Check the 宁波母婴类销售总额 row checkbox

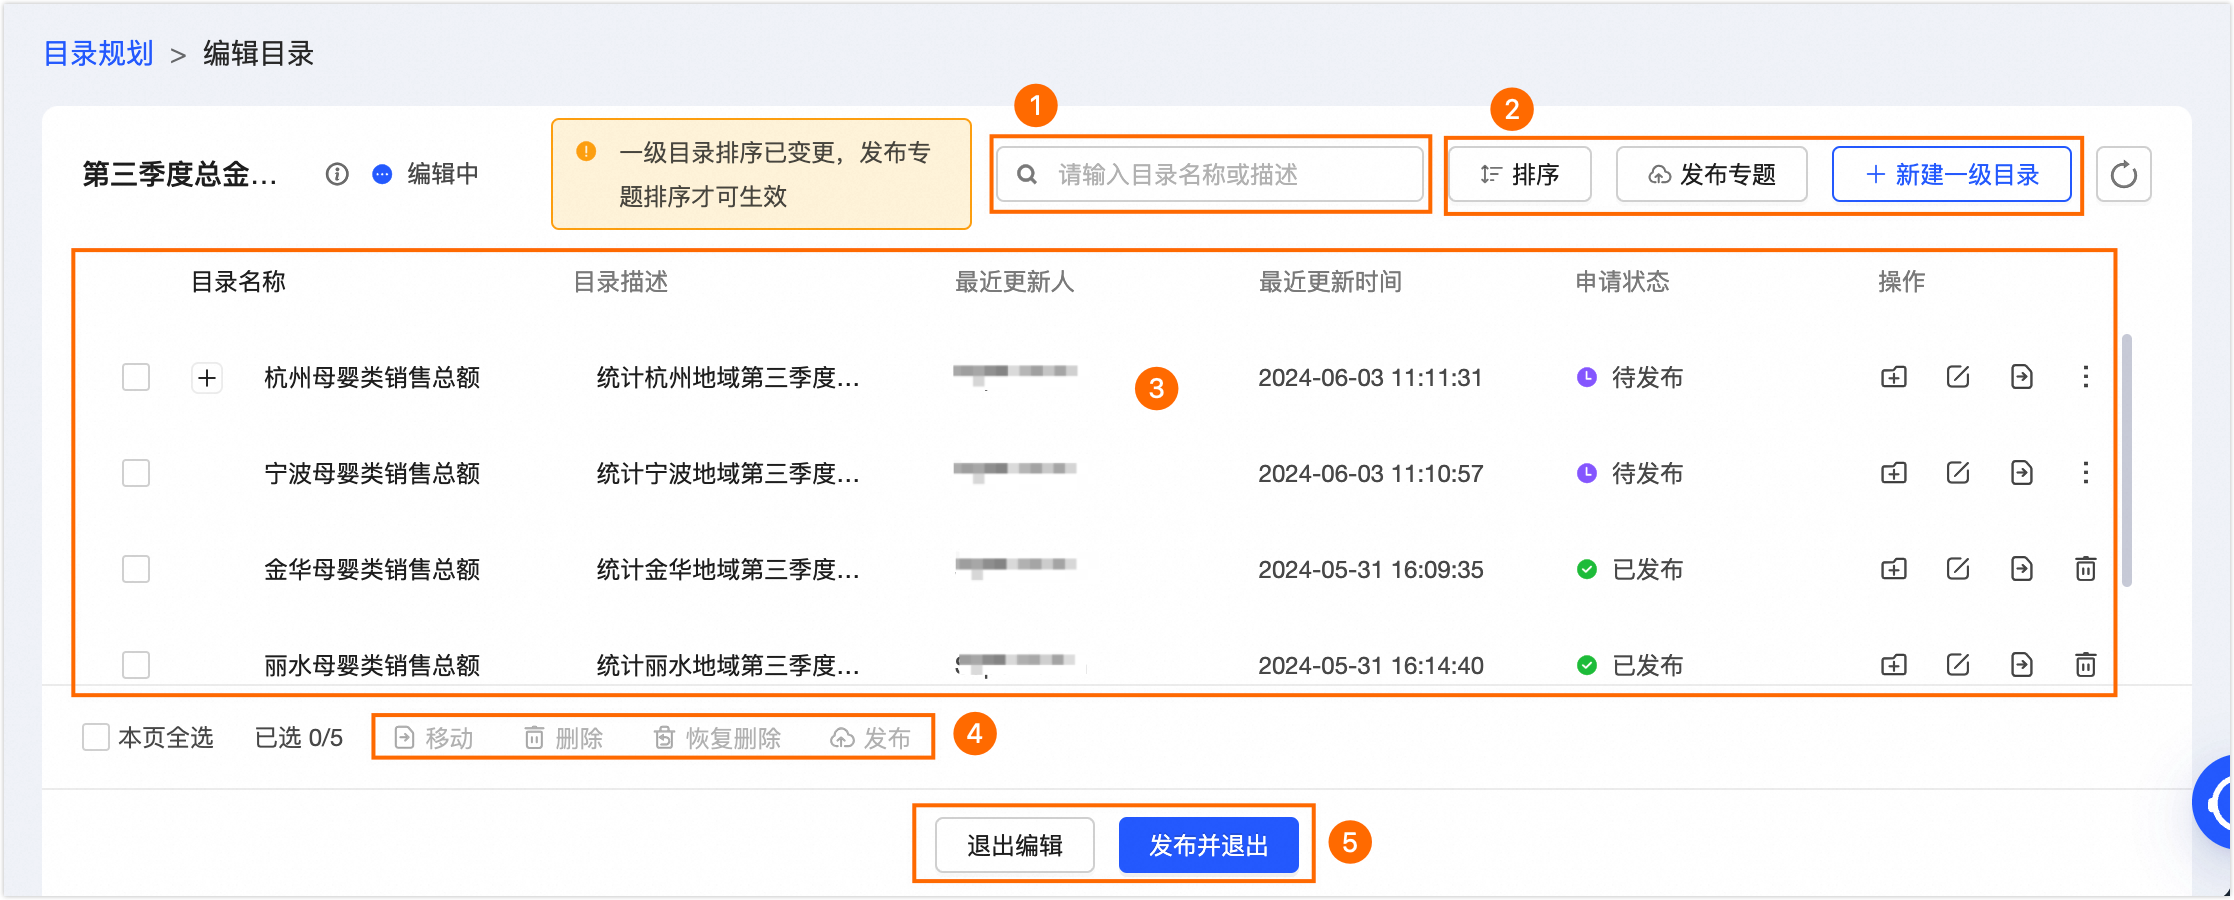136,473
